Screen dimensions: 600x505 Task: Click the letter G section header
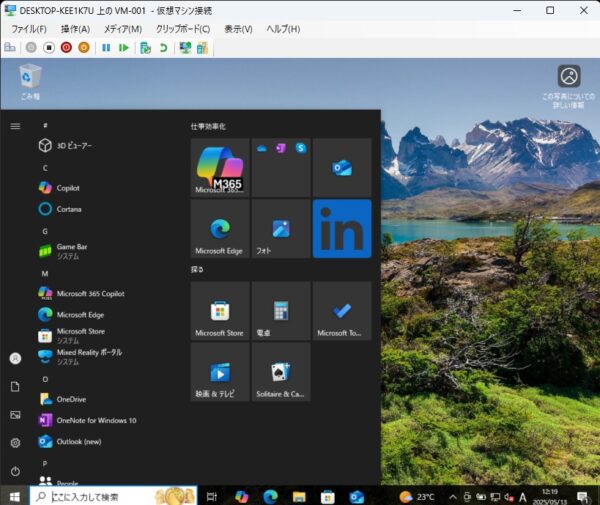tap(45, 231)
